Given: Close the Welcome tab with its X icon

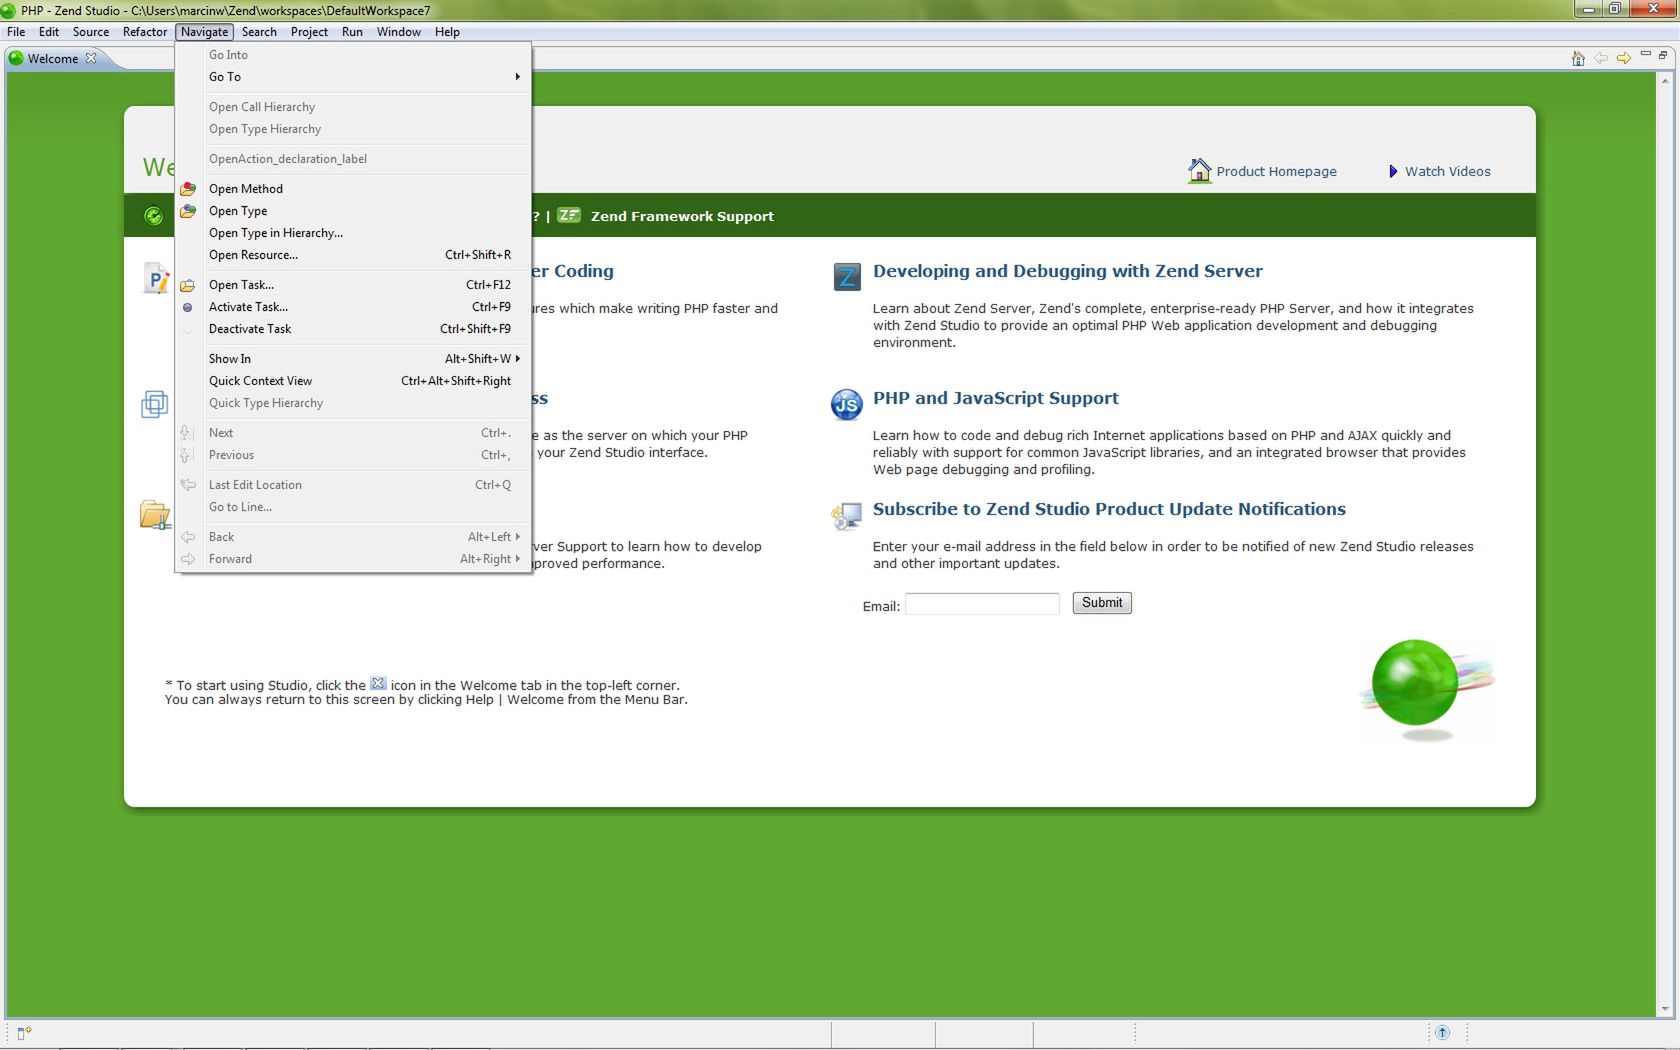Looking at the screenshot, I should pyautogui.click(x=91, y=58).
